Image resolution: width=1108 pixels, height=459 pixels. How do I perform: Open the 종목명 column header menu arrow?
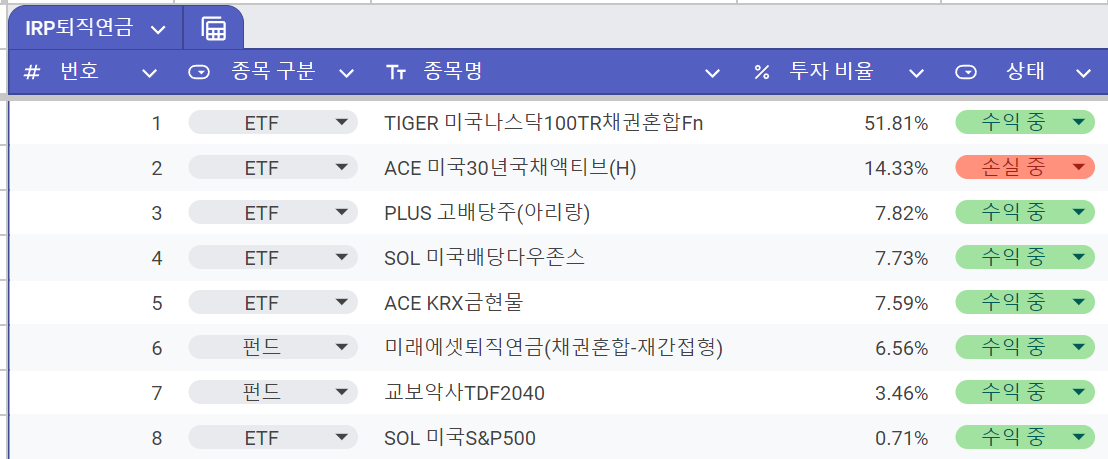(713, 73)
